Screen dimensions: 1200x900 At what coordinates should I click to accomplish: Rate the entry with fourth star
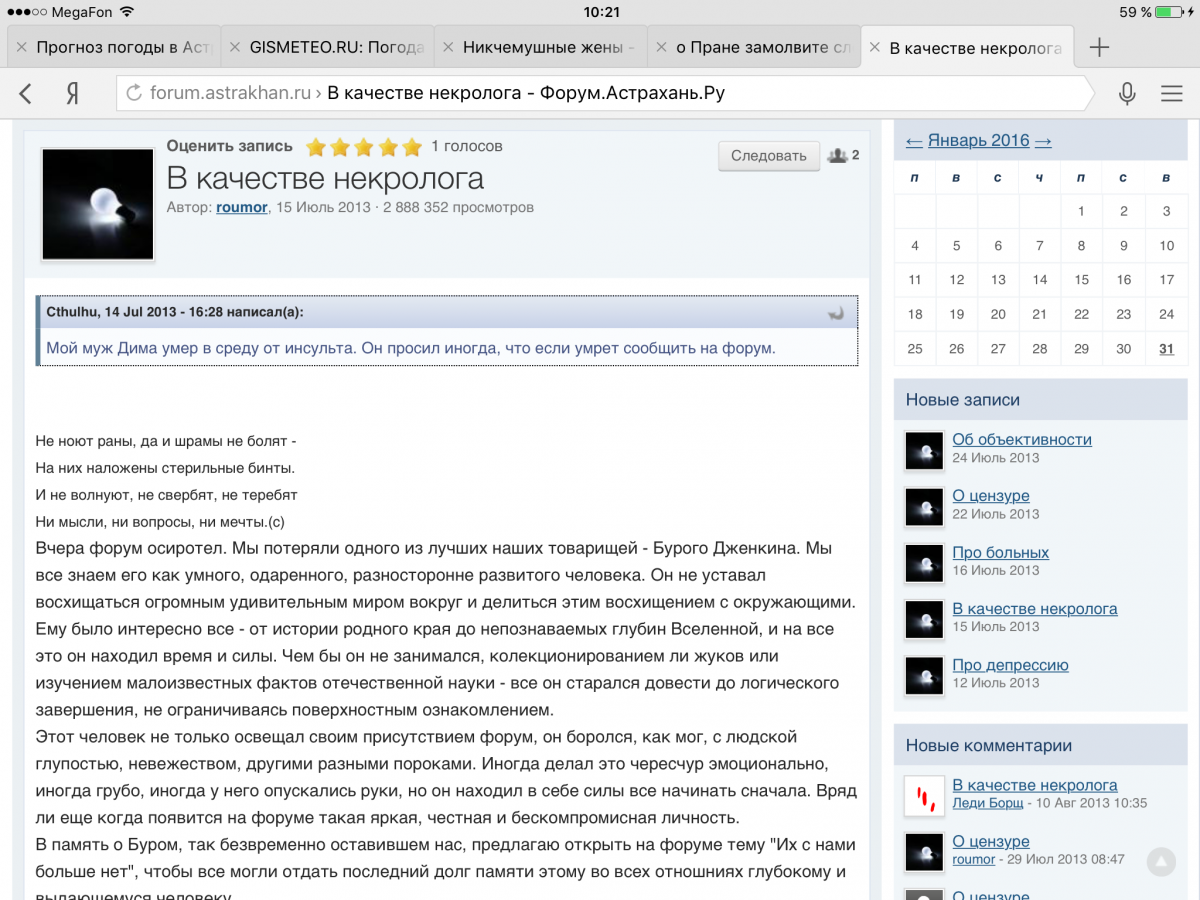pyautogui.click(x=388, y=148)
